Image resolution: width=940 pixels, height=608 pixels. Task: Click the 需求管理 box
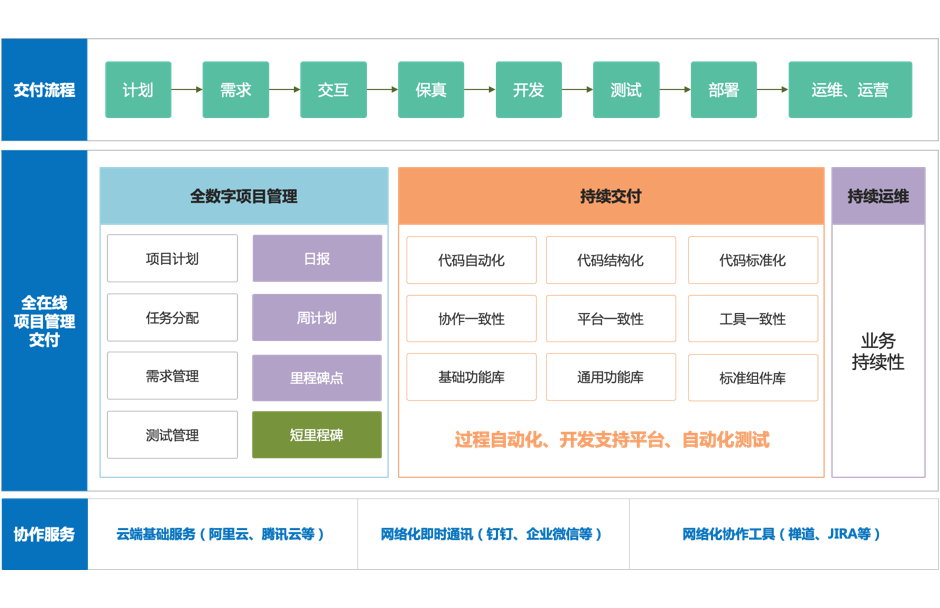(x=172, y=376)
